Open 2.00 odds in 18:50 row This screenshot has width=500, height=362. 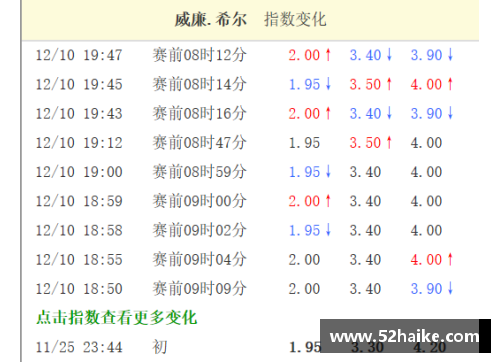pos(304,289)
